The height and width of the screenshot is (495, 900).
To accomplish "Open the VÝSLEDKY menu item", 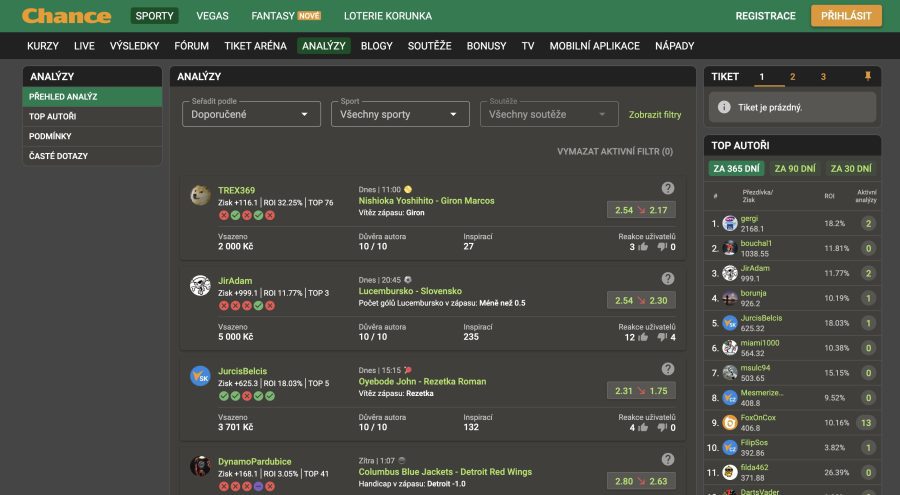I will (134, 46).
